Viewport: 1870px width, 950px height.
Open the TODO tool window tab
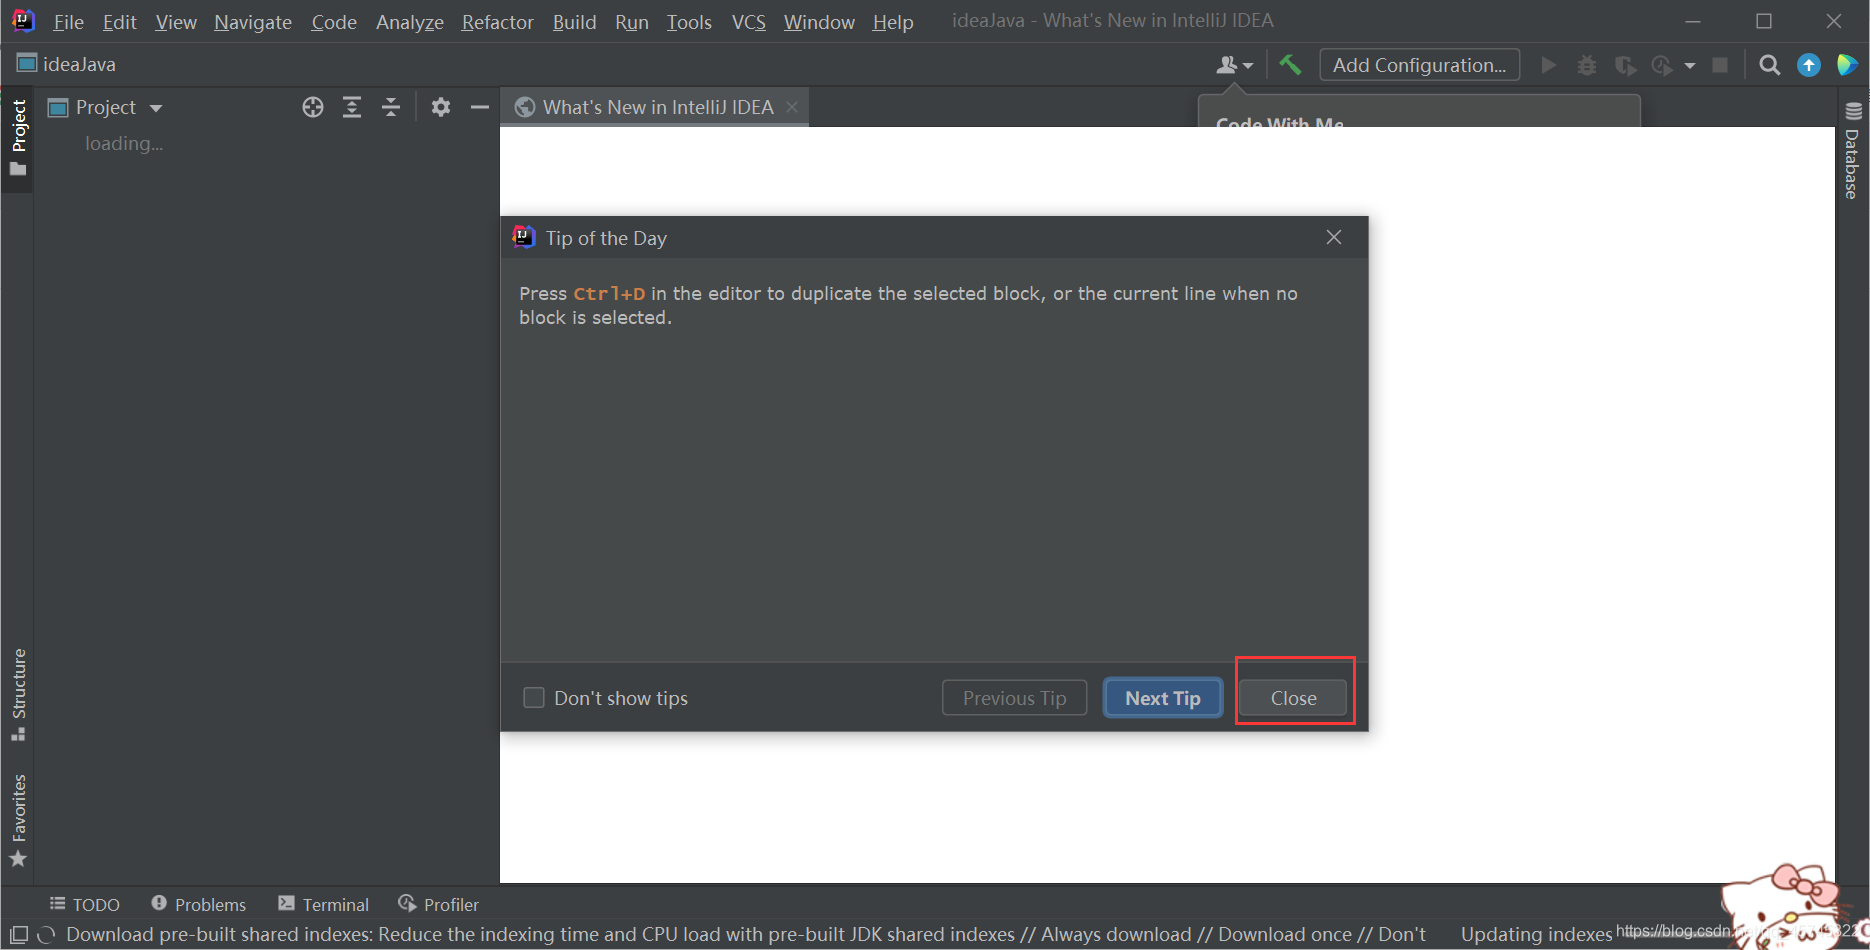click(x=85, y=904)
